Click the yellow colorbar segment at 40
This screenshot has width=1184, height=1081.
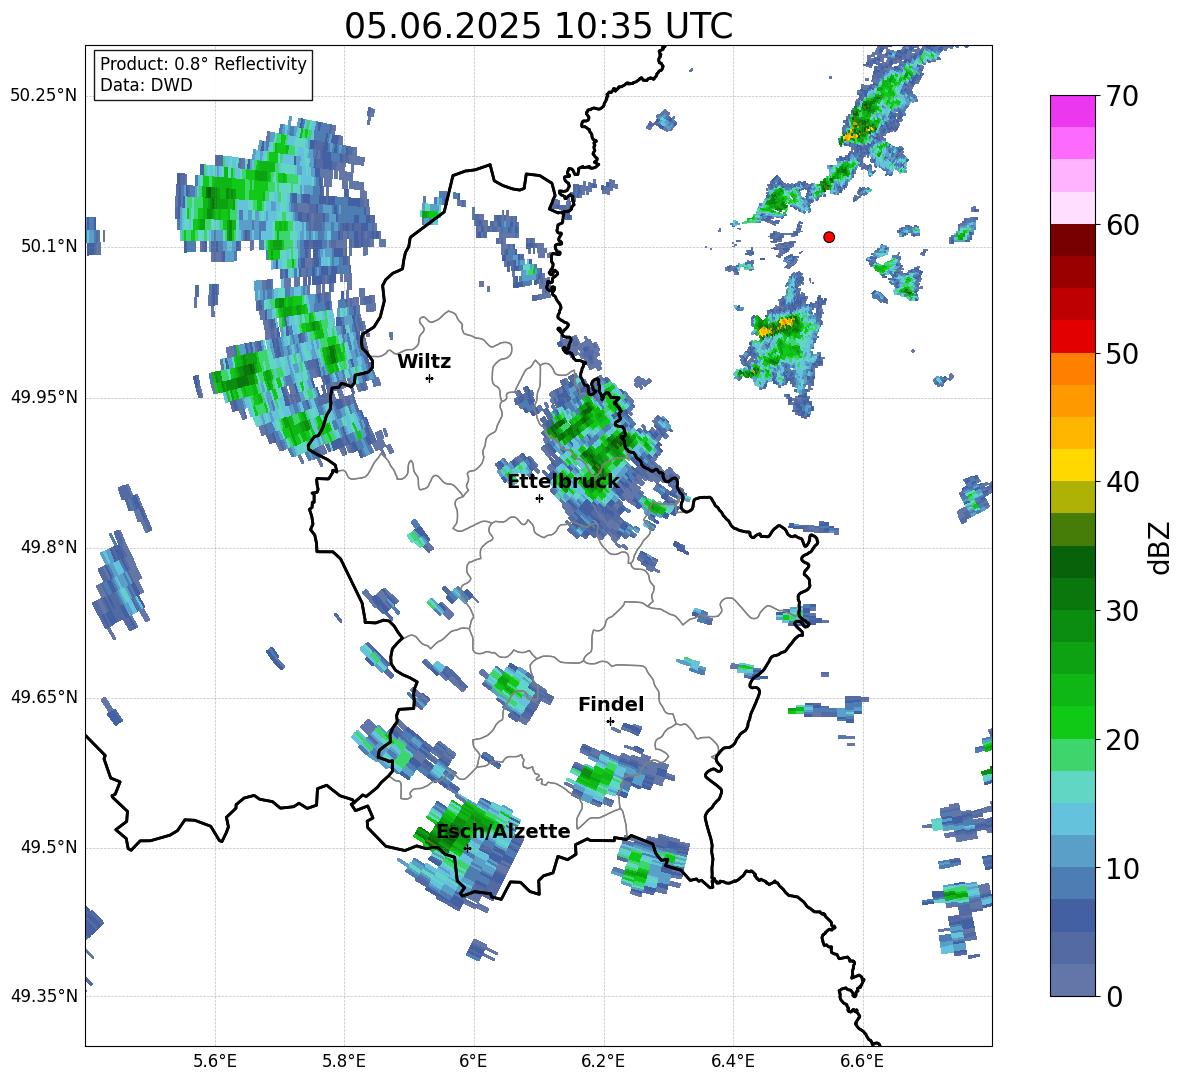pyautogui.click(x=1072, y=465)
